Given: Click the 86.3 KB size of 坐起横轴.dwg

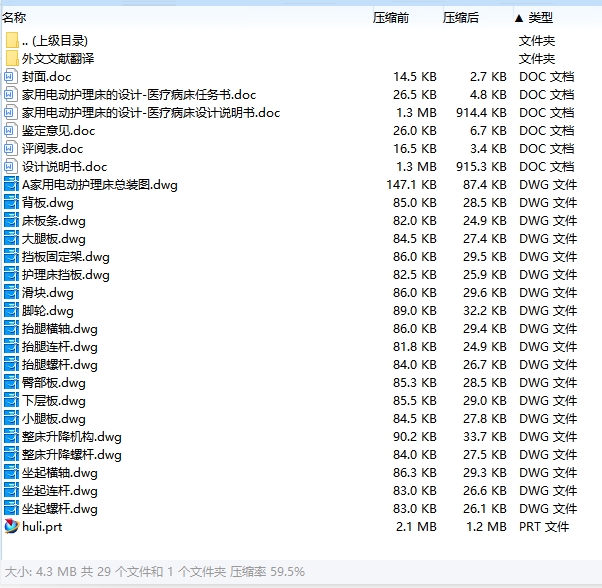Looking at the screenshot, I should pos(415,472).
